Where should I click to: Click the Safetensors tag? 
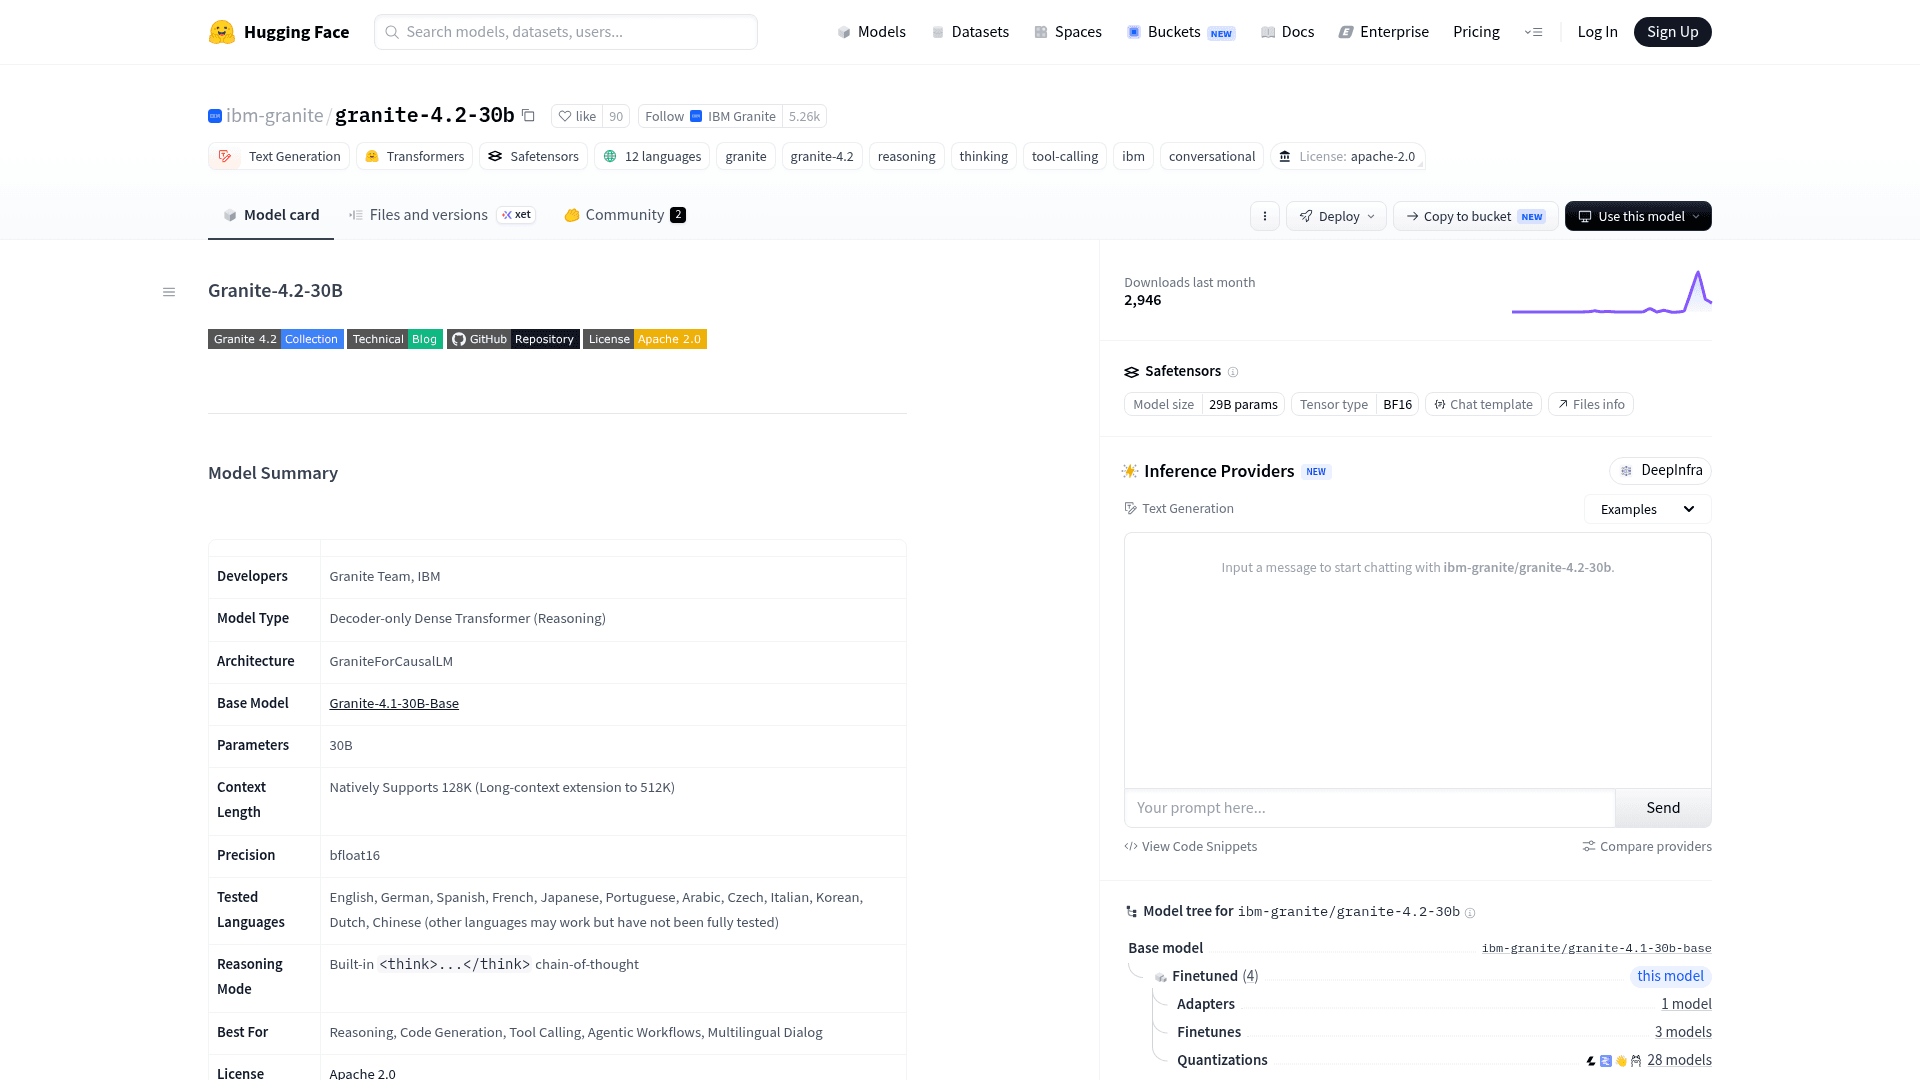click(533, 156)
